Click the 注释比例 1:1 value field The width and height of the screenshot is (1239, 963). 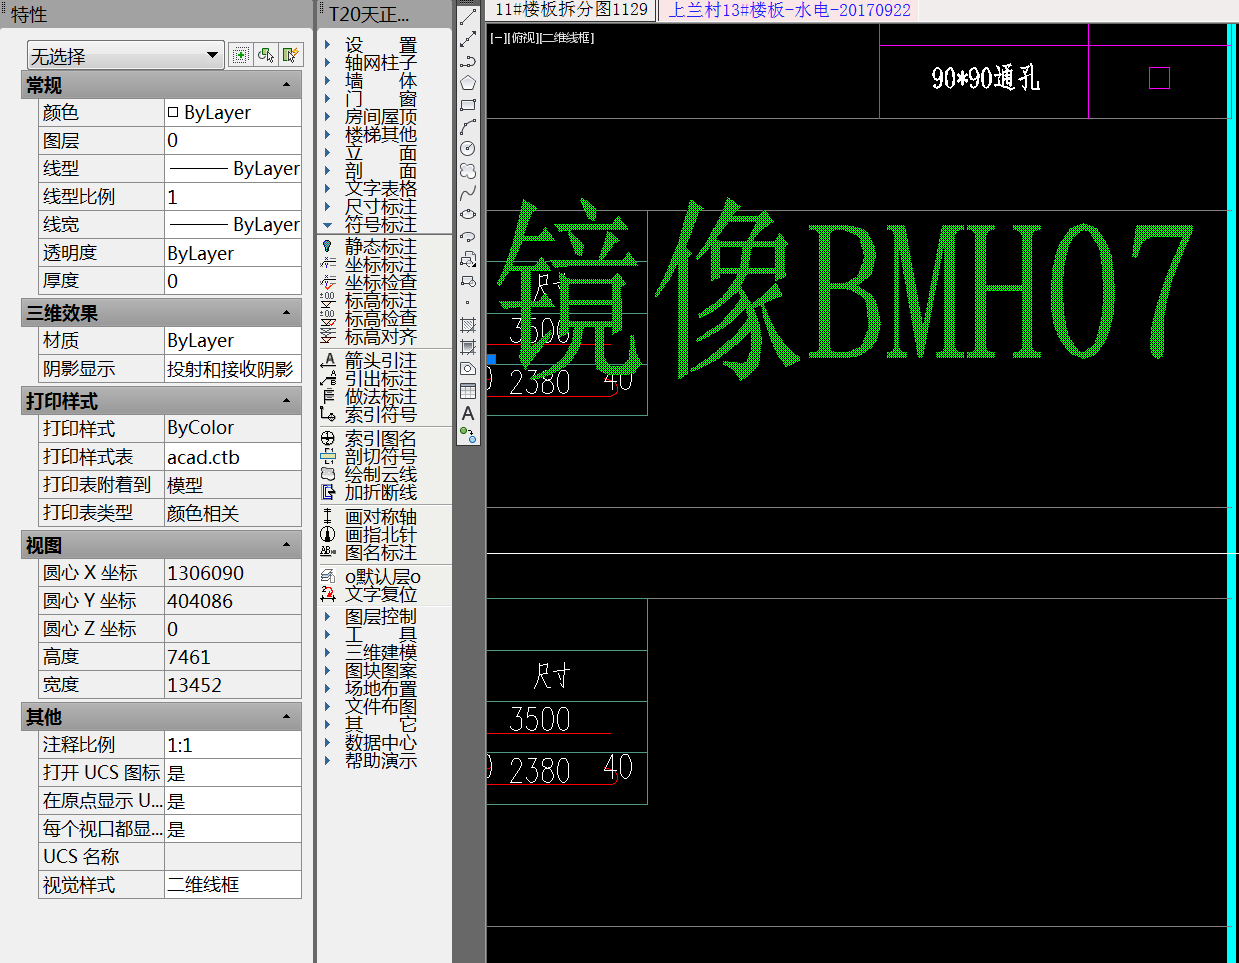232,745
